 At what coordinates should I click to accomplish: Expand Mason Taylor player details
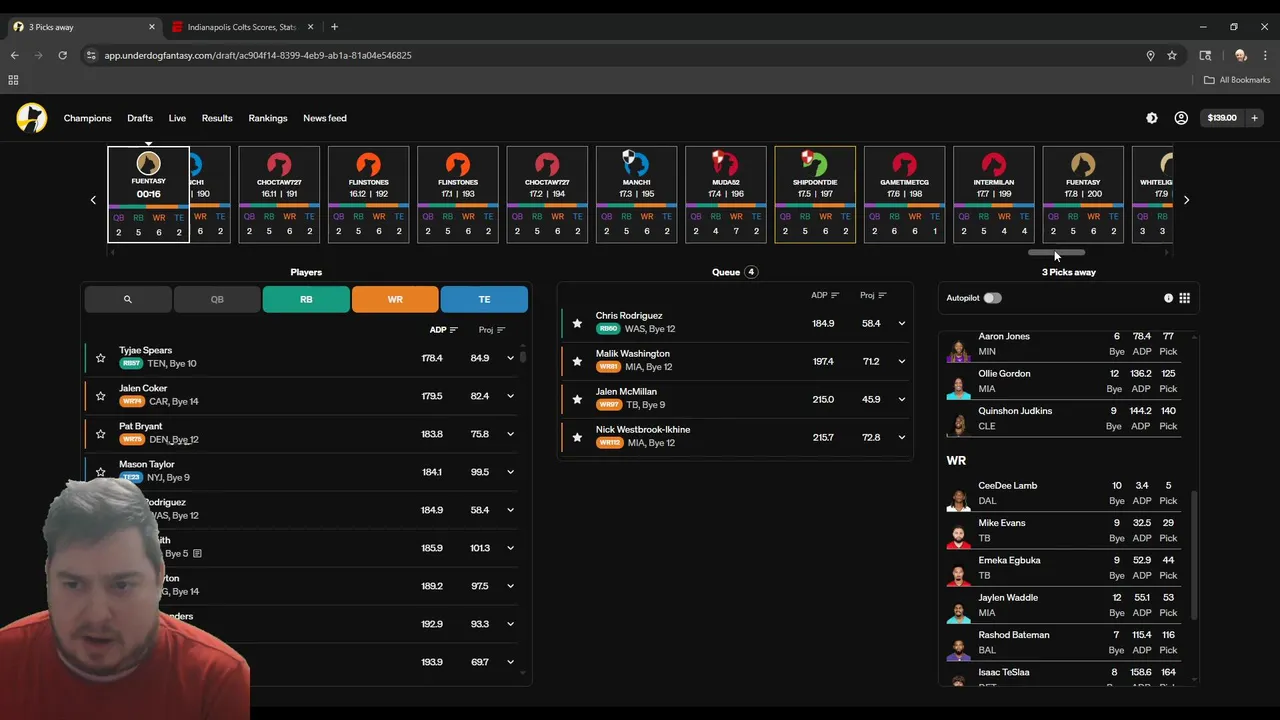(x=510, y=472)
